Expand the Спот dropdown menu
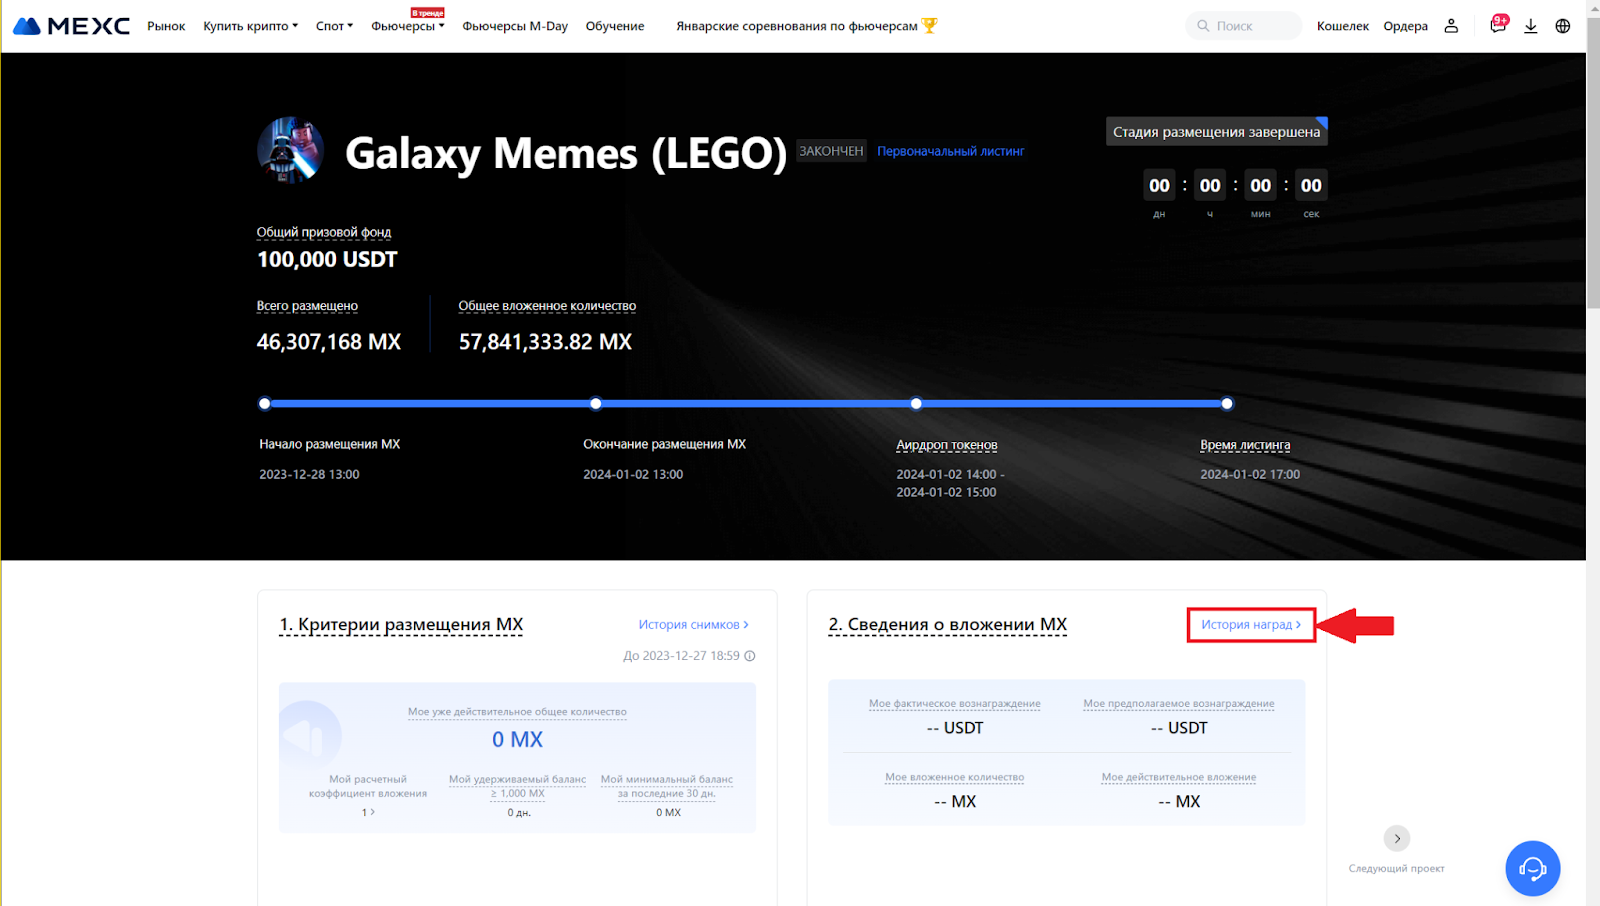1600x906 pixels. click(334, 26)
